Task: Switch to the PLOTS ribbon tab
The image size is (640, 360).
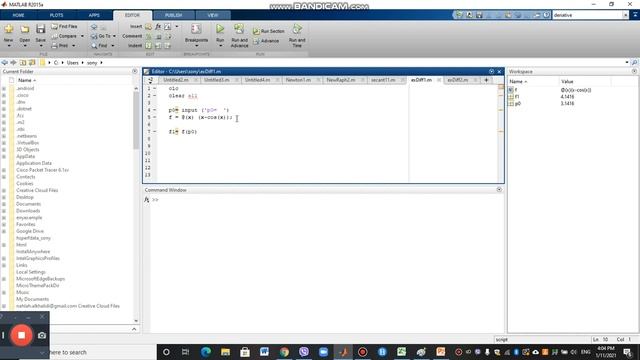Action: coord(56,15)
